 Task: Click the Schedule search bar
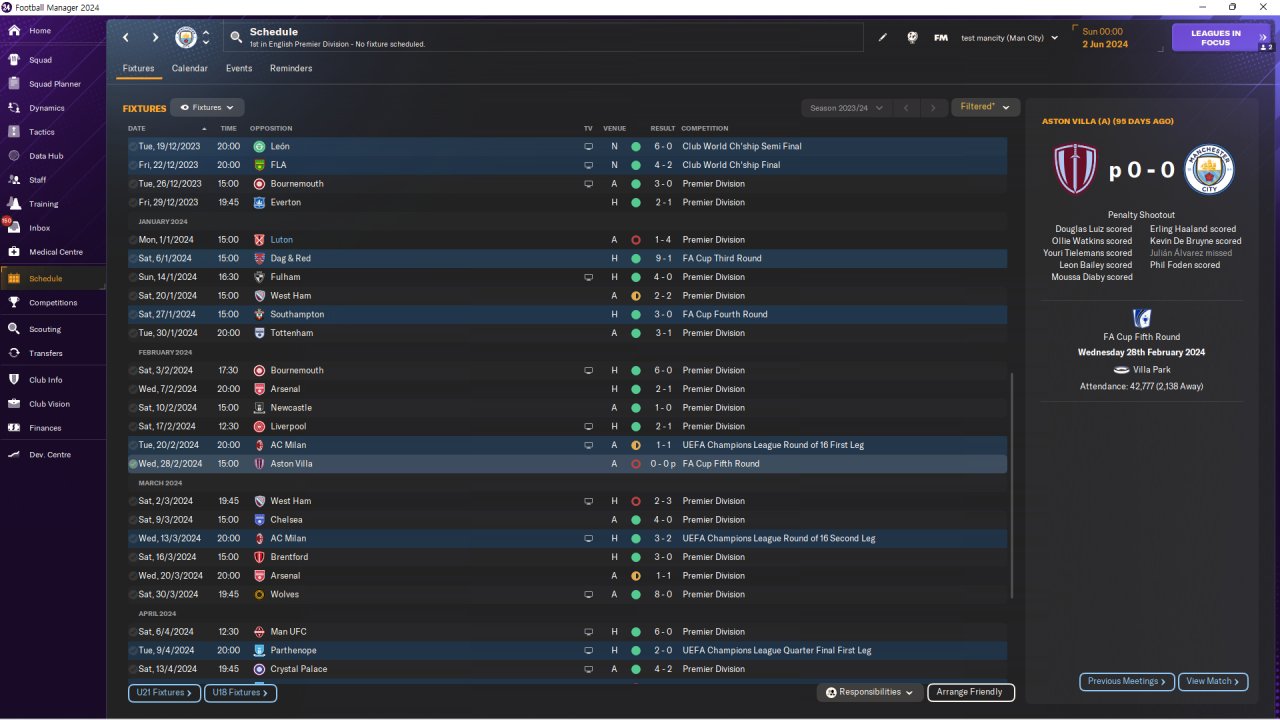pos(543,38)
